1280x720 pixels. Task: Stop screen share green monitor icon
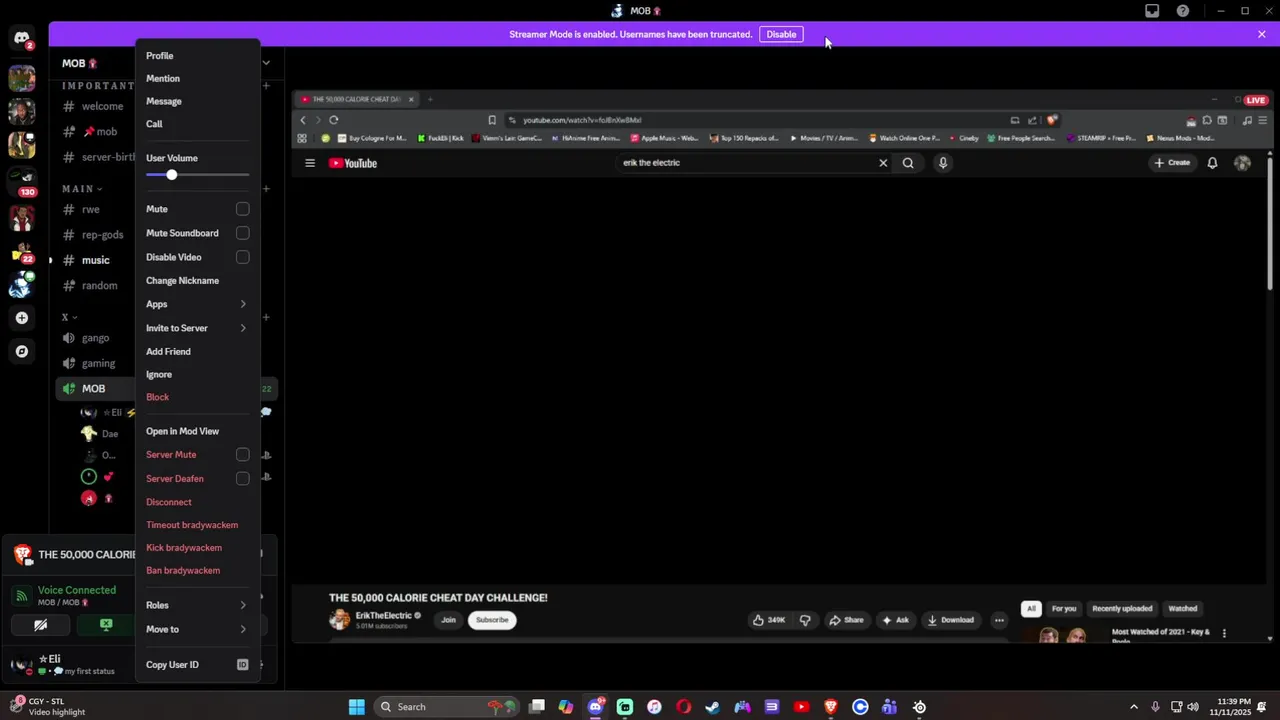coord(106,625)
